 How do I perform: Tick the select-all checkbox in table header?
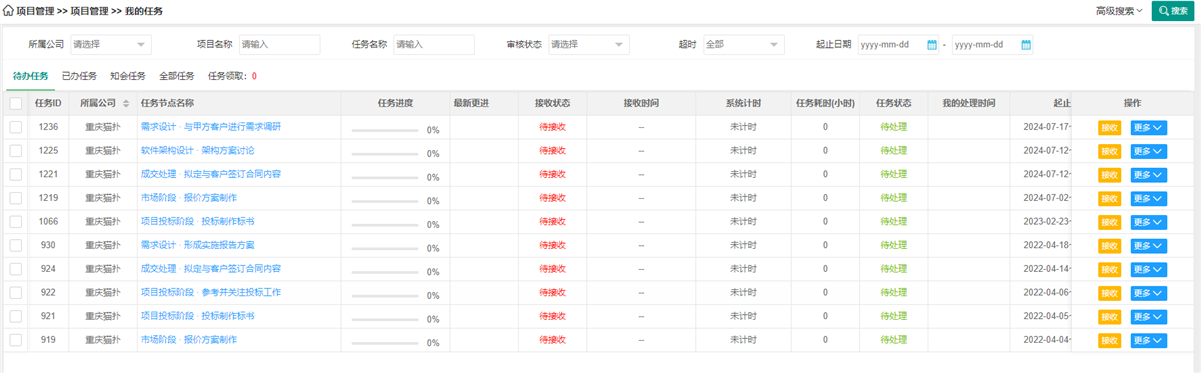click(x=16, y=103)
